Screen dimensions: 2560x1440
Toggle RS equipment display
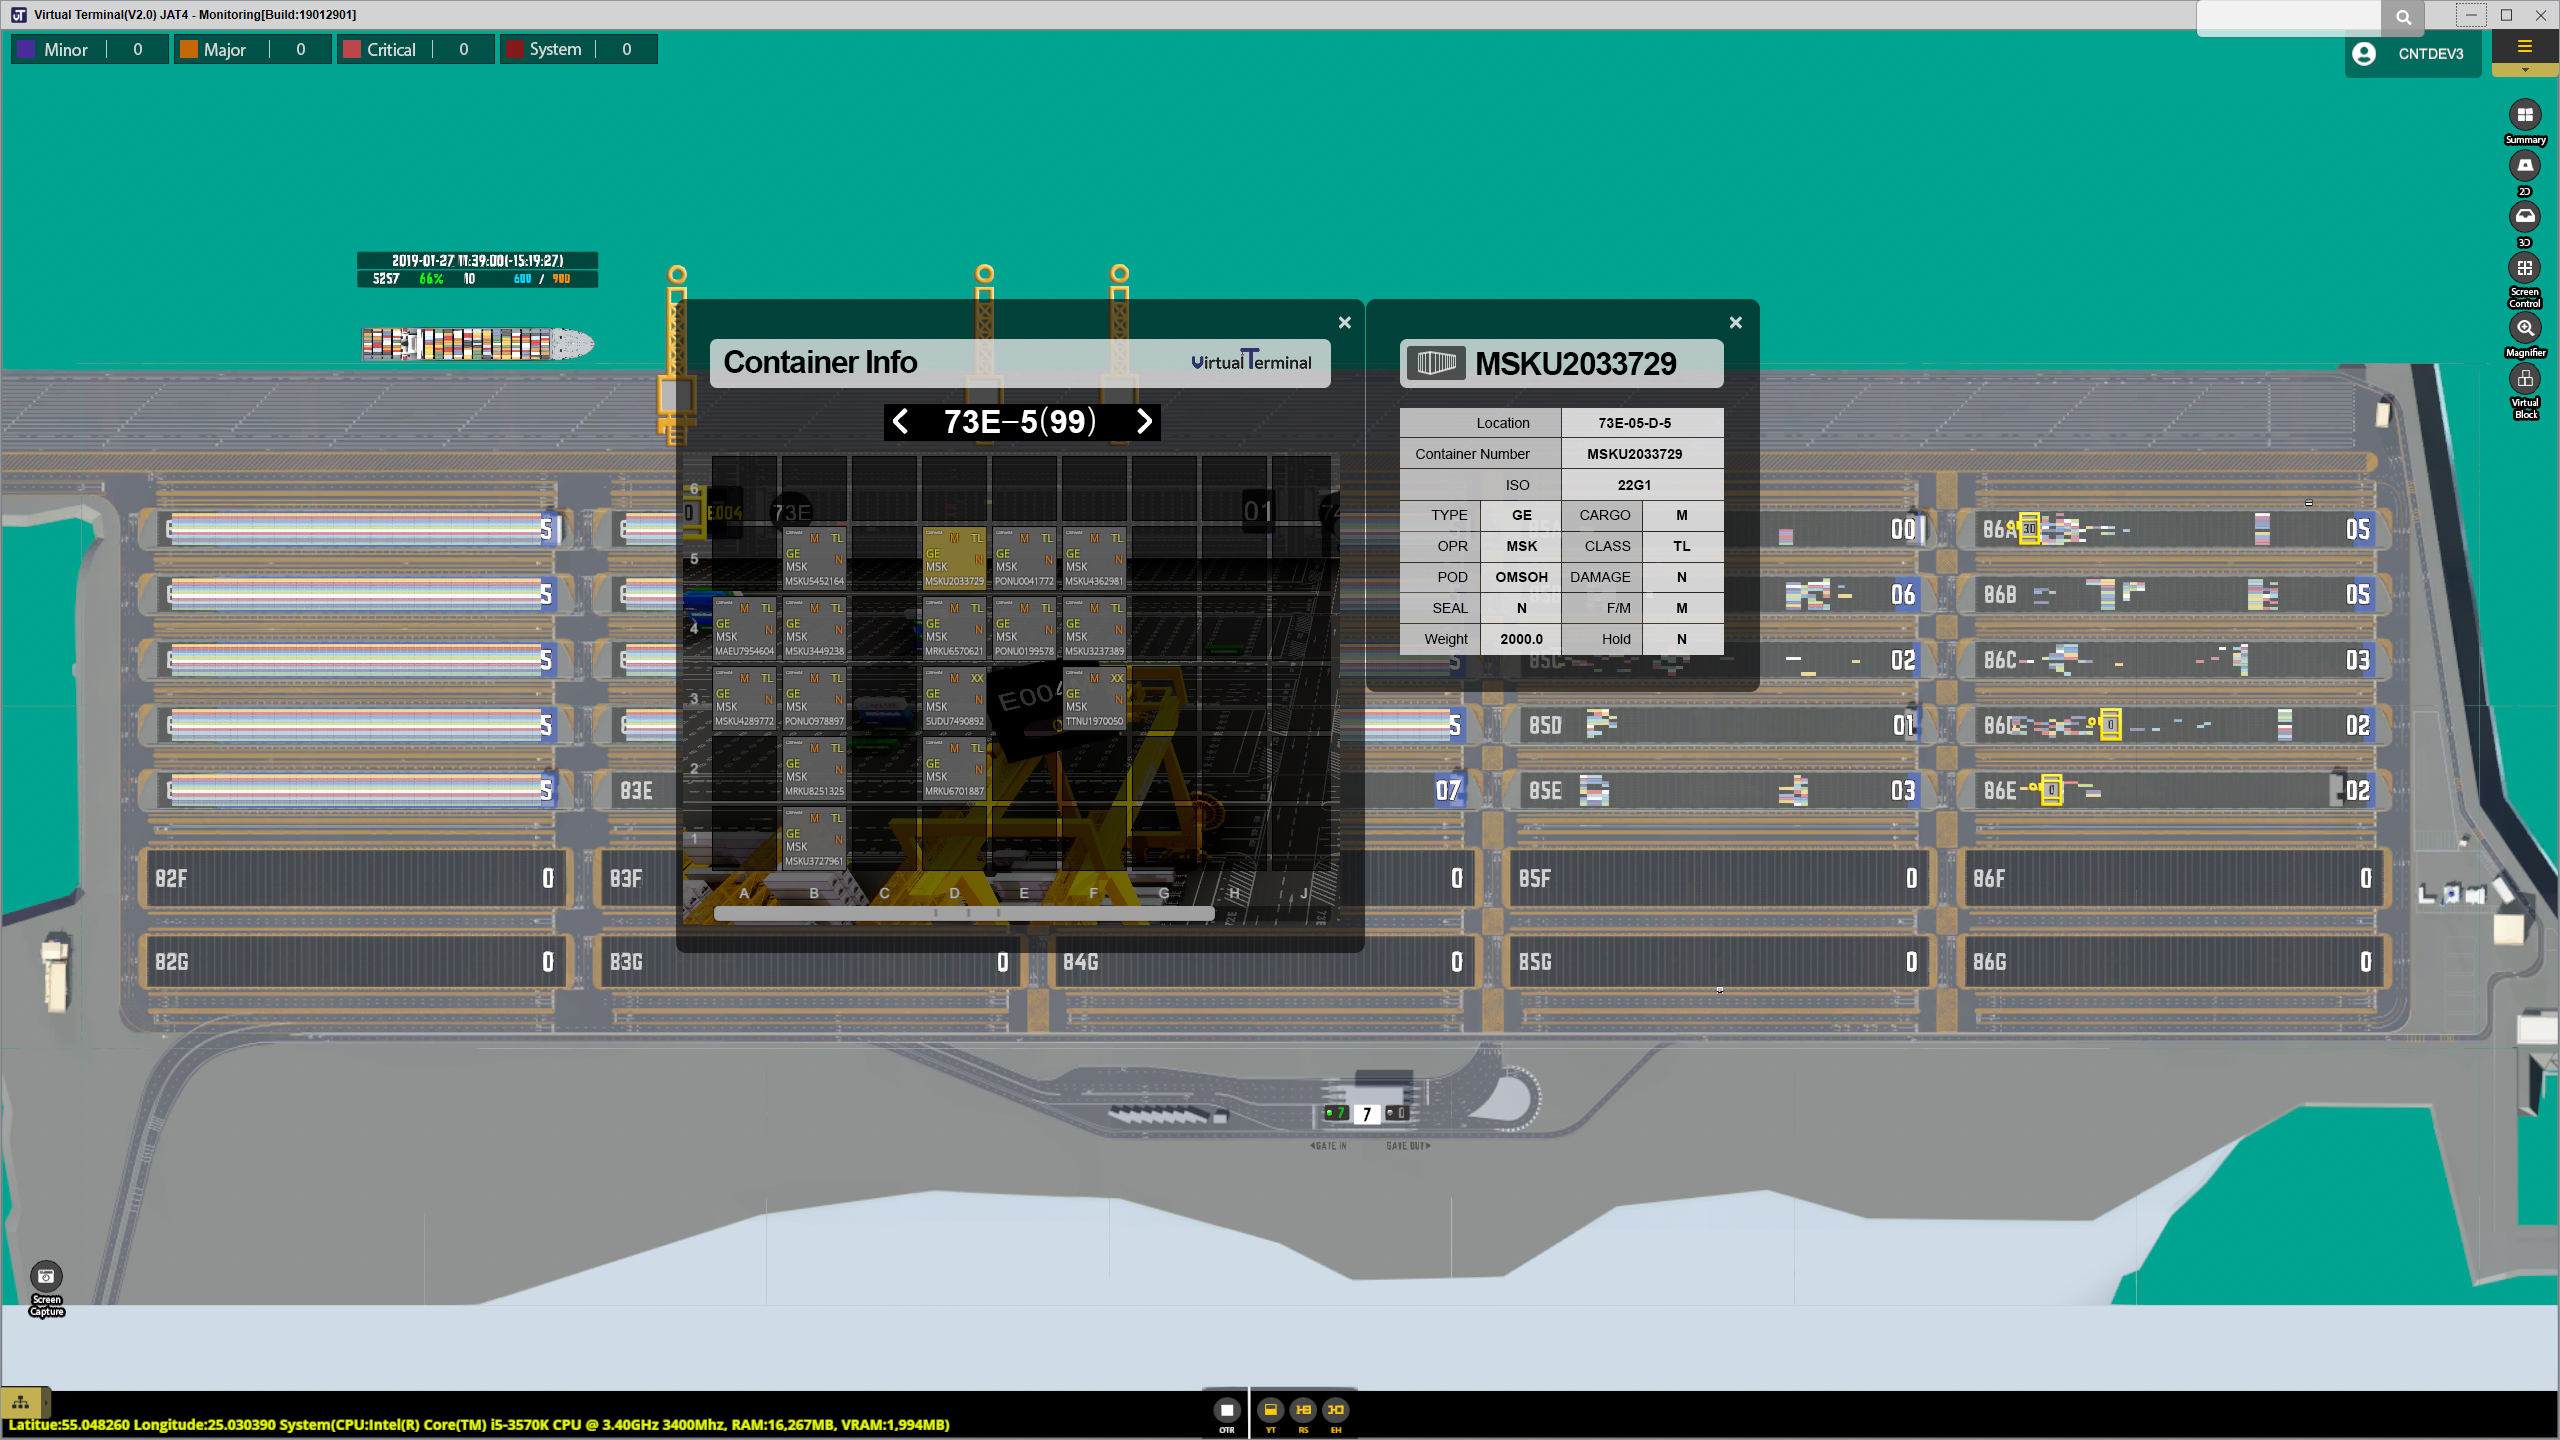1303,1410
